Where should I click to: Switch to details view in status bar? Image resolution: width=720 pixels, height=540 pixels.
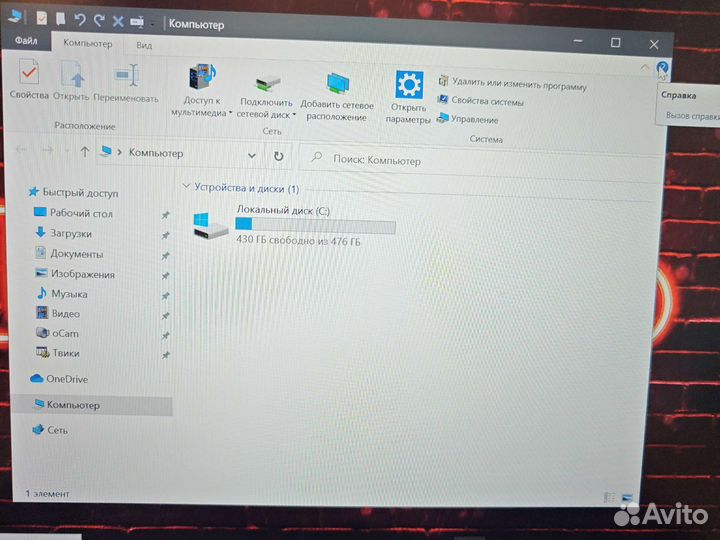click(609, 497)
